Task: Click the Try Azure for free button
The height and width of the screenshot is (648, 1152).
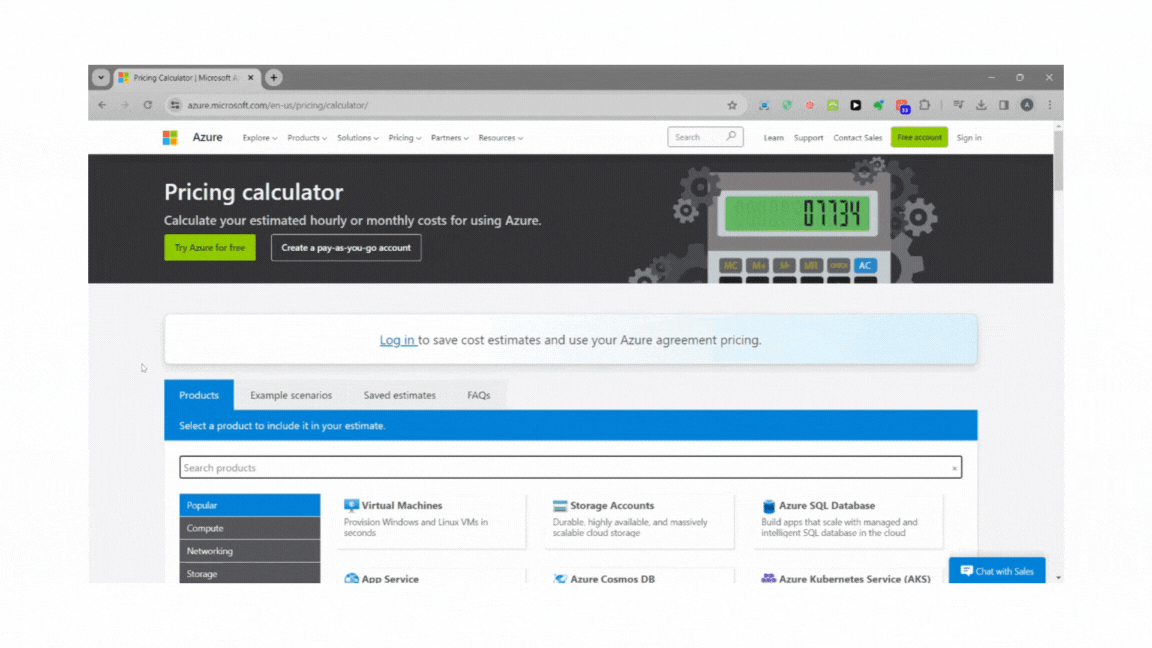Action: coord(210,248)
